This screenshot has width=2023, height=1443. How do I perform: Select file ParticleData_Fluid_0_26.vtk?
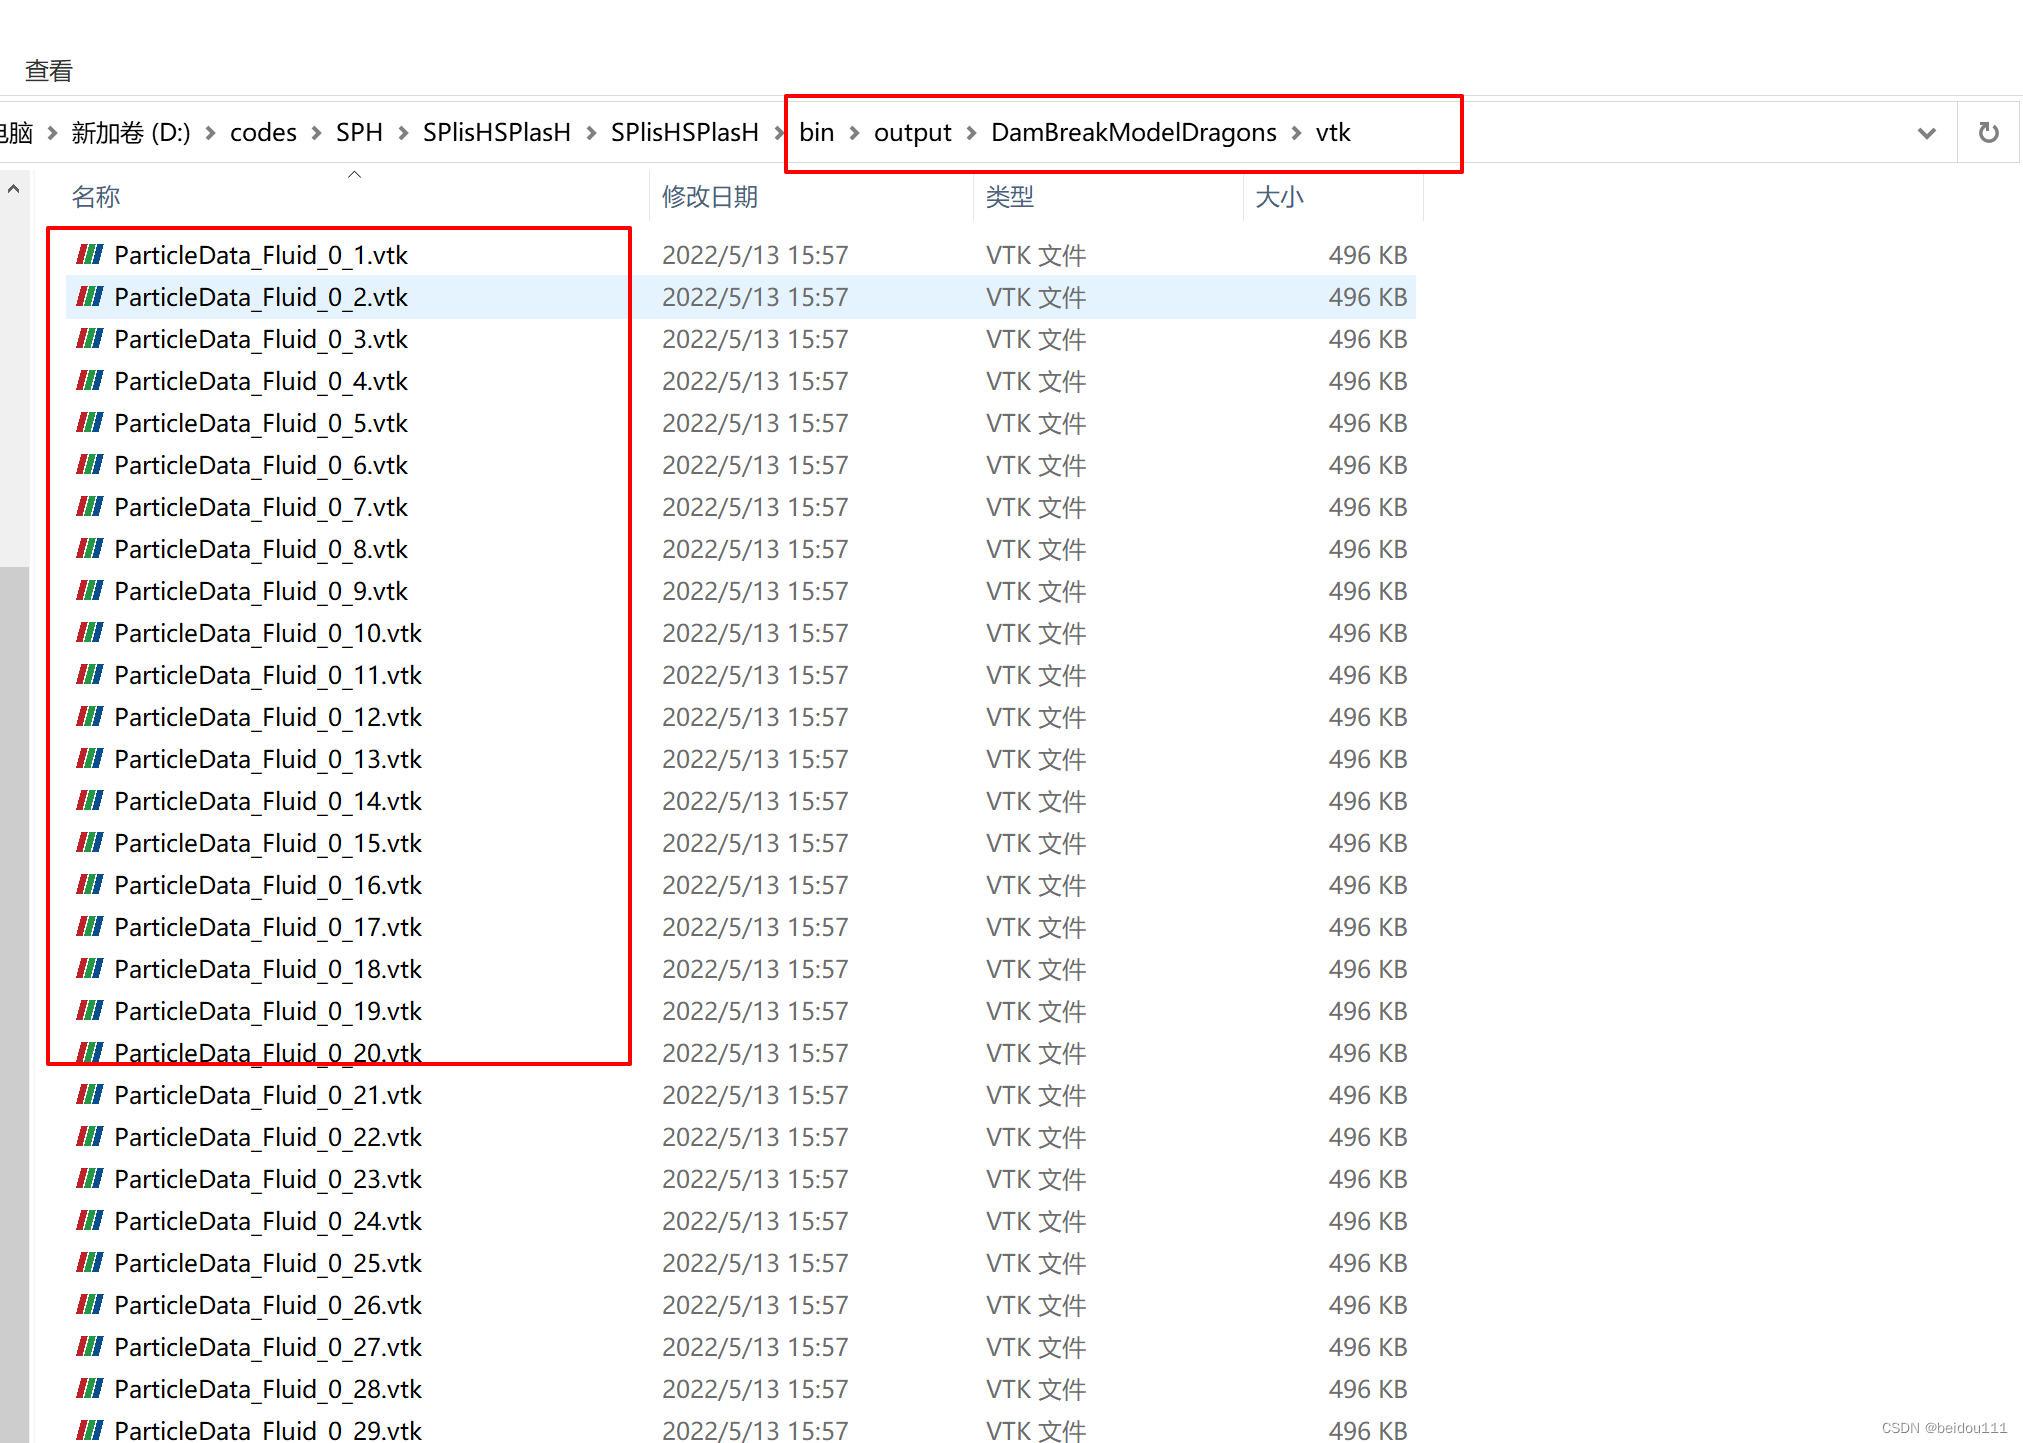[268, 1305]
